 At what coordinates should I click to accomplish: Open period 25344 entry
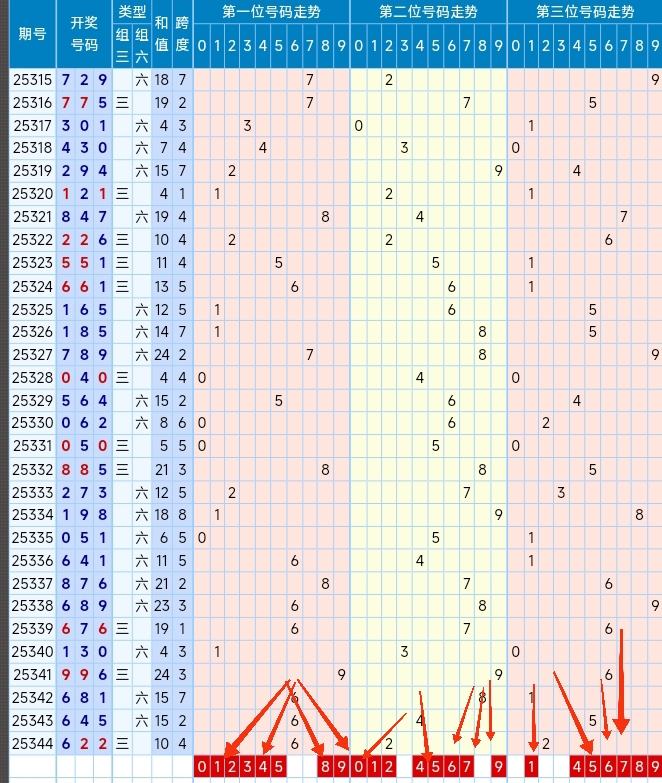pos(32,744)
